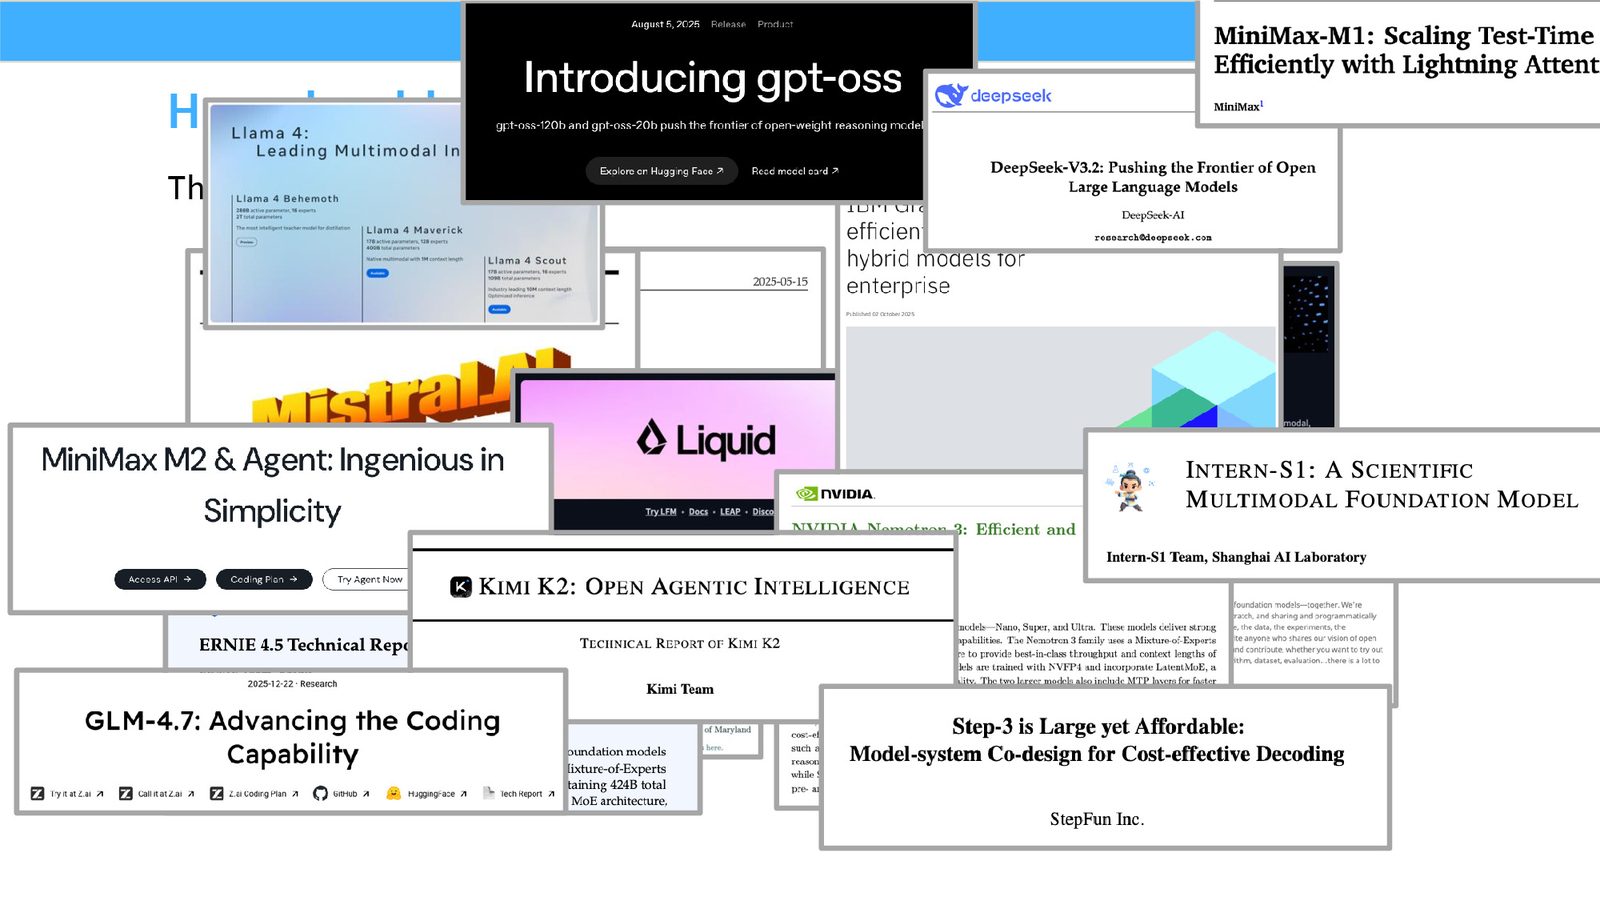Click the "Release" tag on gpt-oss page

tap(728, 24)
